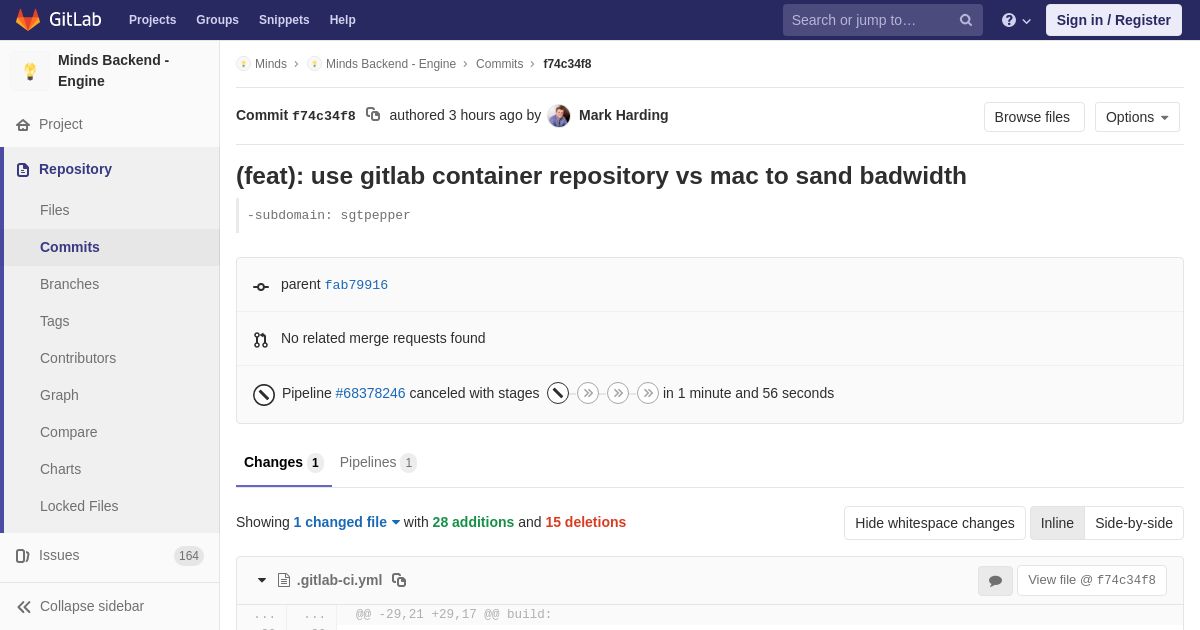Open the Help question mark menu
This screenshot has width=1200, height=630.
1015,20
